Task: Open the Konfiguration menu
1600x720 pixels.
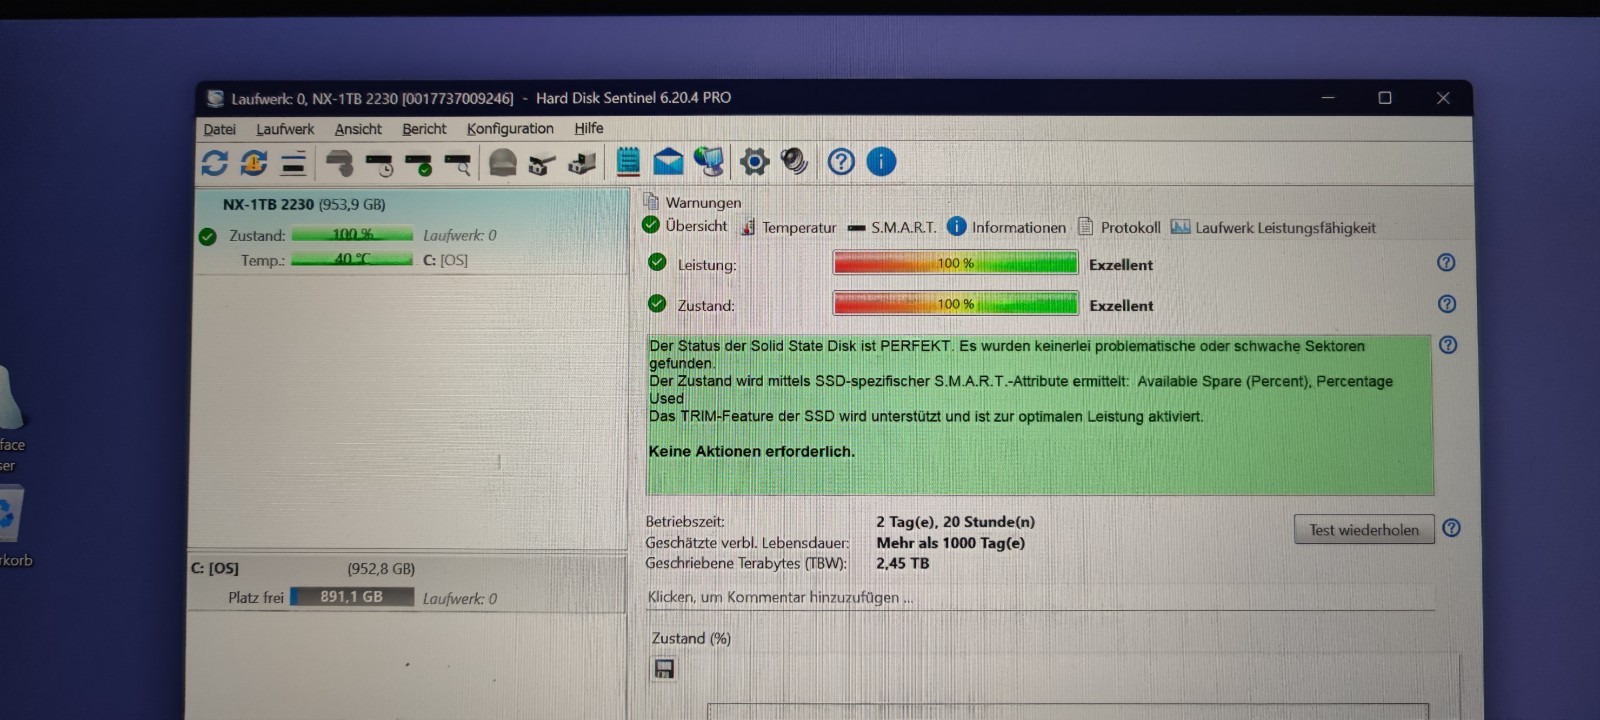Action: (510, 129)
